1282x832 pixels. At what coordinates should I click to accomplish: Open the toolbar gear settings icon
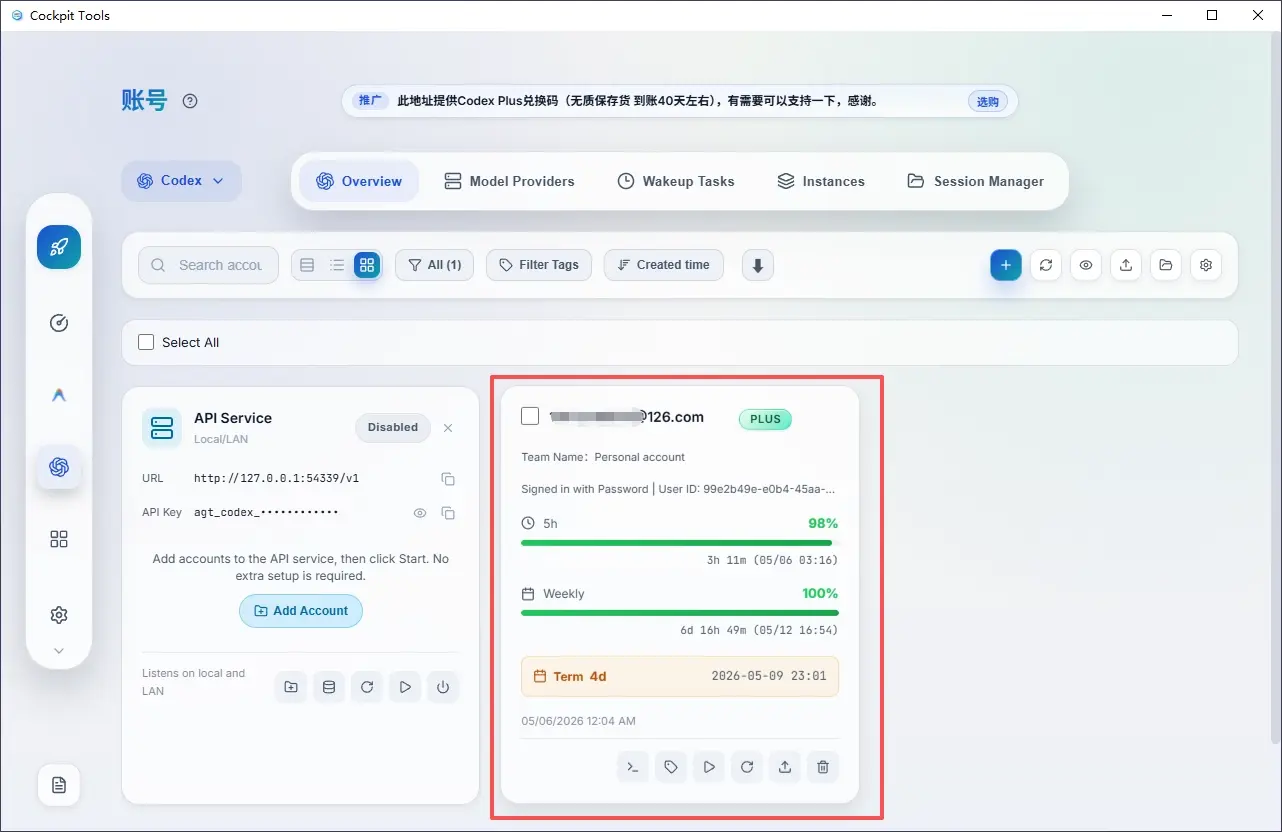[1206, 265]
